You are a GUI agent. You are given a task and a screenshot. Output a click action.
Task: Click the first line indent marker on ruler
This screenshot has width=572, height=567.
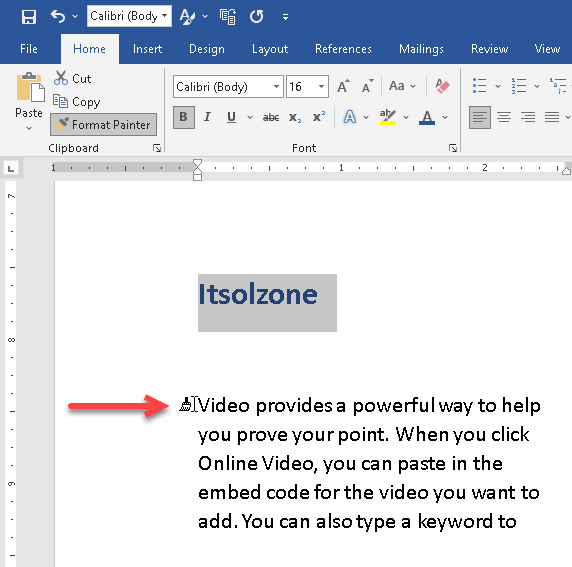pos(197,163)
